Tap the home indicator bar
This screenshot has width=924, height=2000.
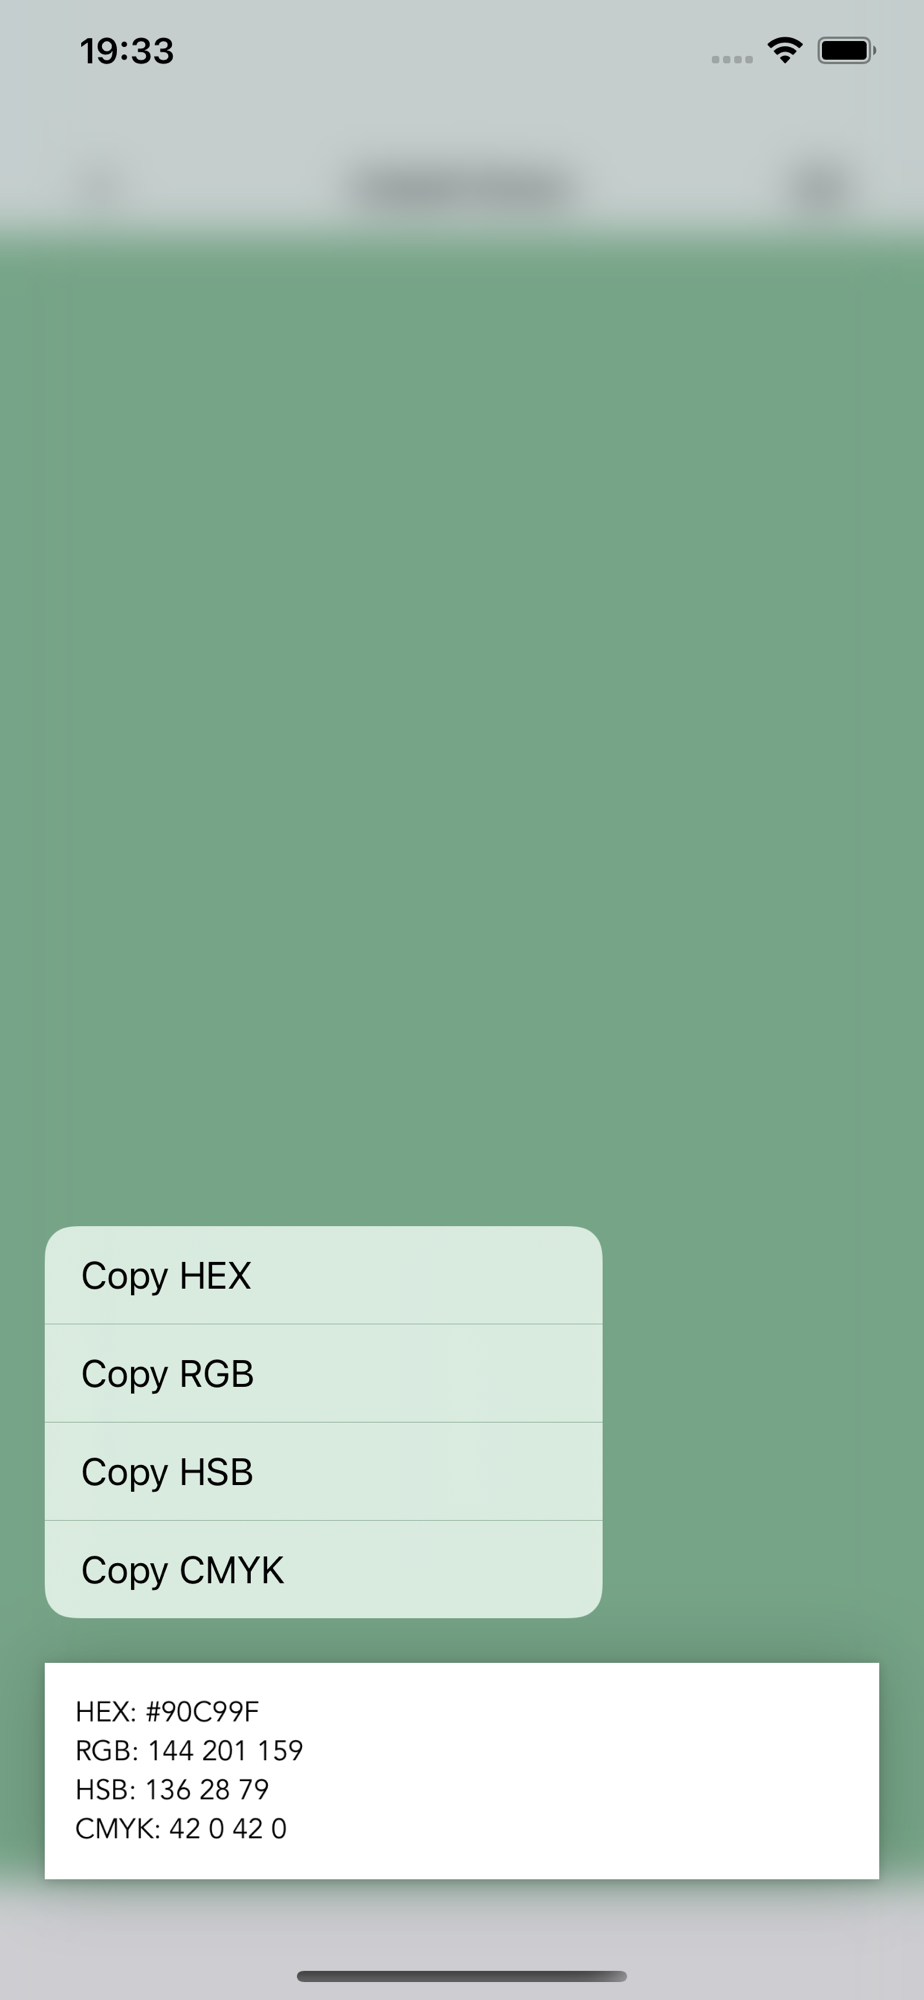pos(462,1976)
